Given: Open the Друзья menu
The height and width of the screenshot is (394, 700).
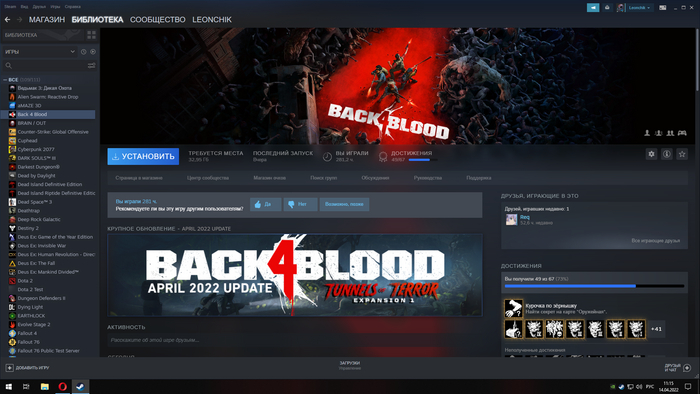Looking at the screenshot, I should [x=39, y=7].
